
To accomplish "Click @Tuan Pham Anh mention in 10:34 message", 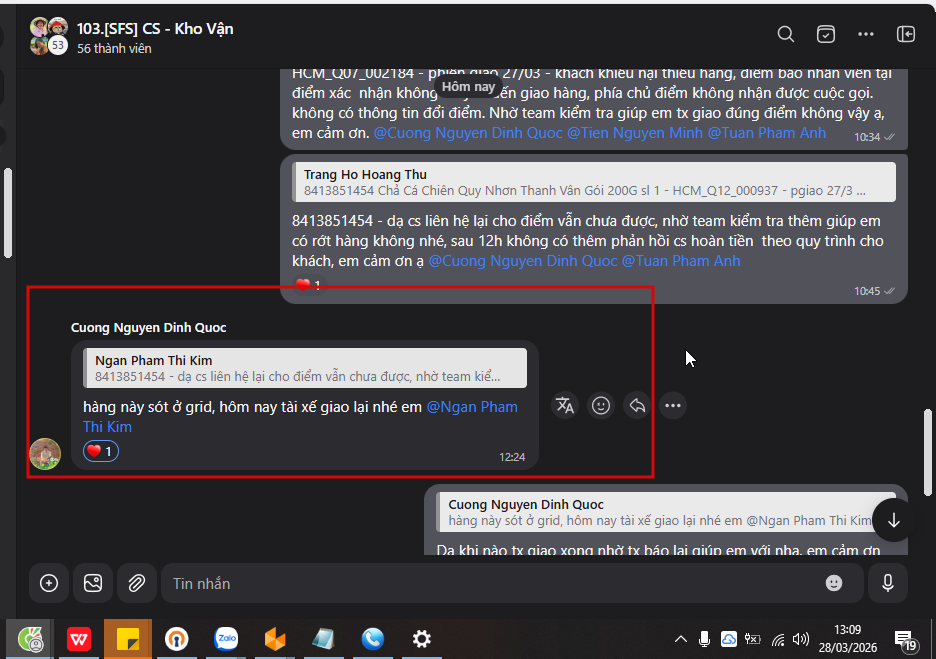I will coord(766,133).
